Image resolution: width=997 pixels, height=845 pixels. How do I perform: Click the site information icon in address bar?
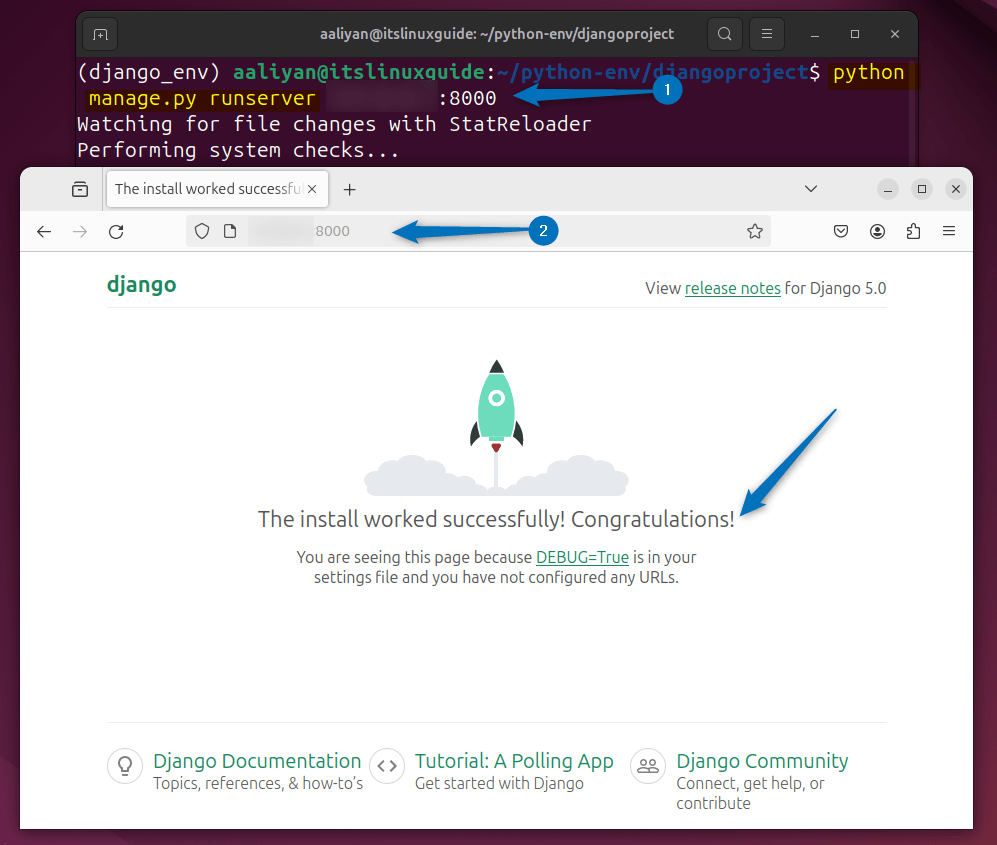tap(230, 231)
